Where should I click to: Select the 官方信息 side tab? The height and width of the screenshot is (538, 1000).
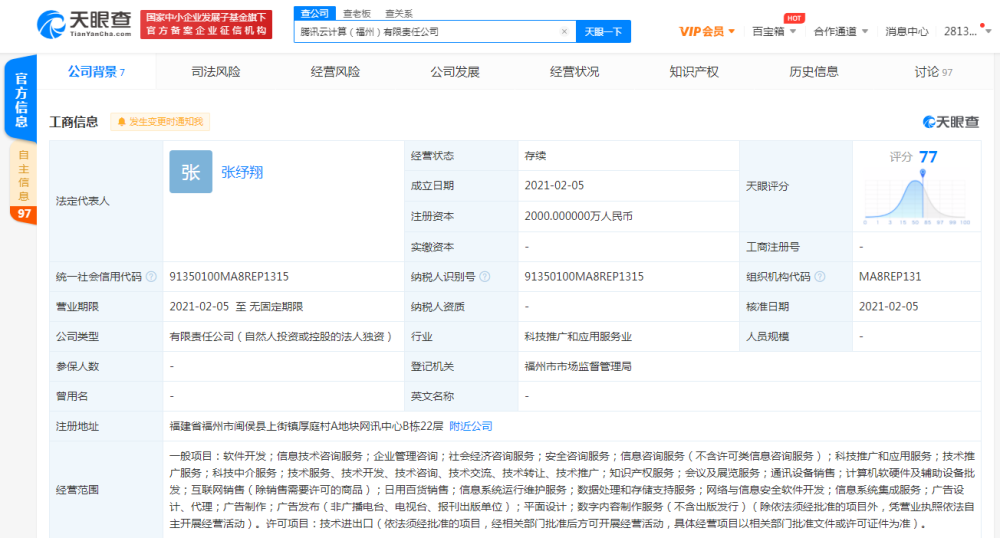(21, 99)
